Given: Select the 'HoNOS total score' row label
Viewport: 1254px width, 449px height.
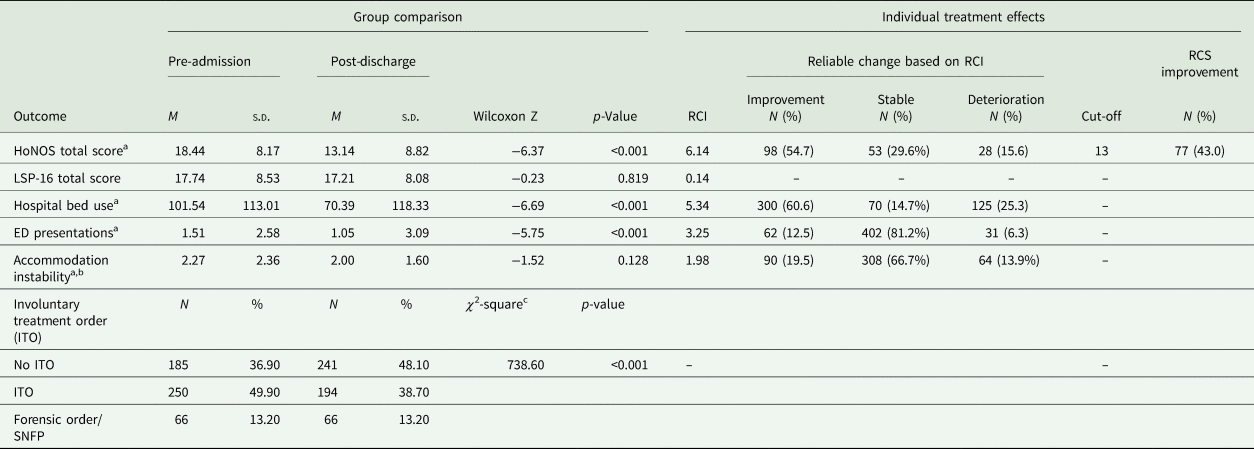Looking at the screenshot, I should (62, 151).
